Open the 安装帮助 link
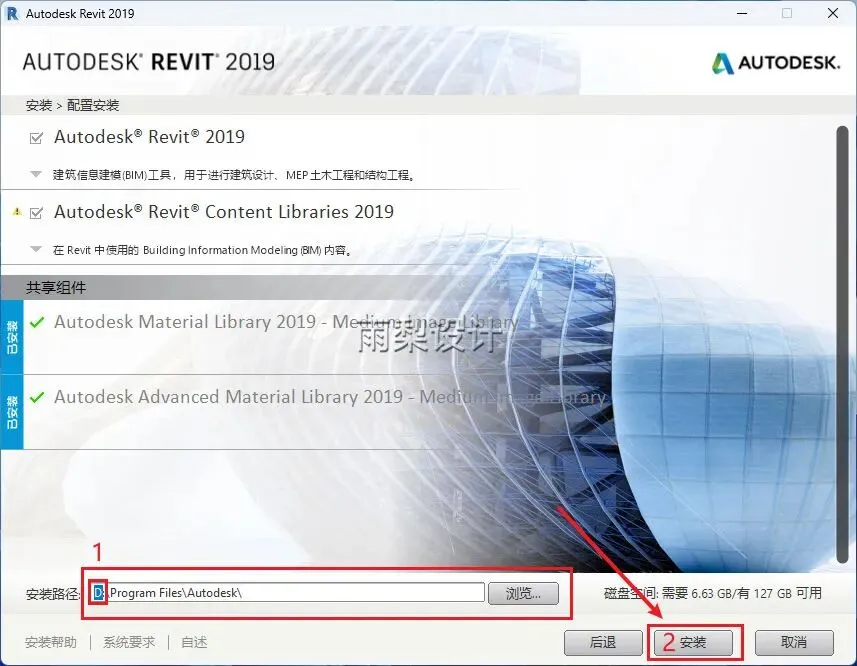Screen dimensions: 857x666 click(x=51, y=642)
